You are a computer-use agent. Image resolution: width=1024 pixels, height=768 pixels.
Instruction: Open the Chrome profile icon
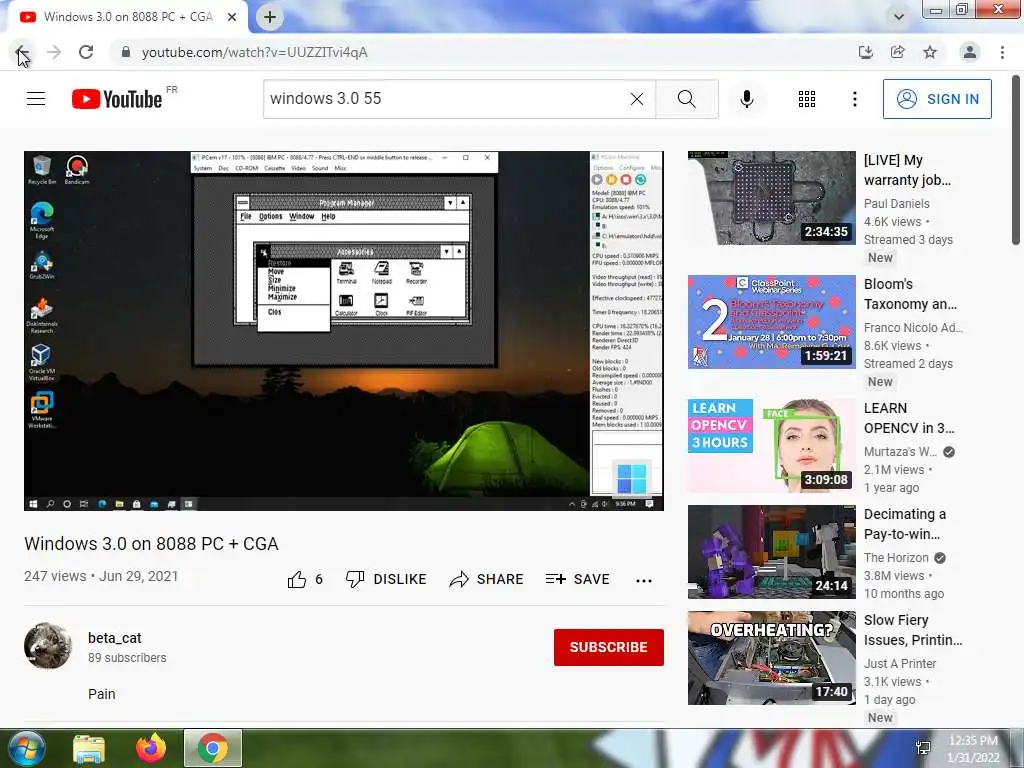pos(970,52)
